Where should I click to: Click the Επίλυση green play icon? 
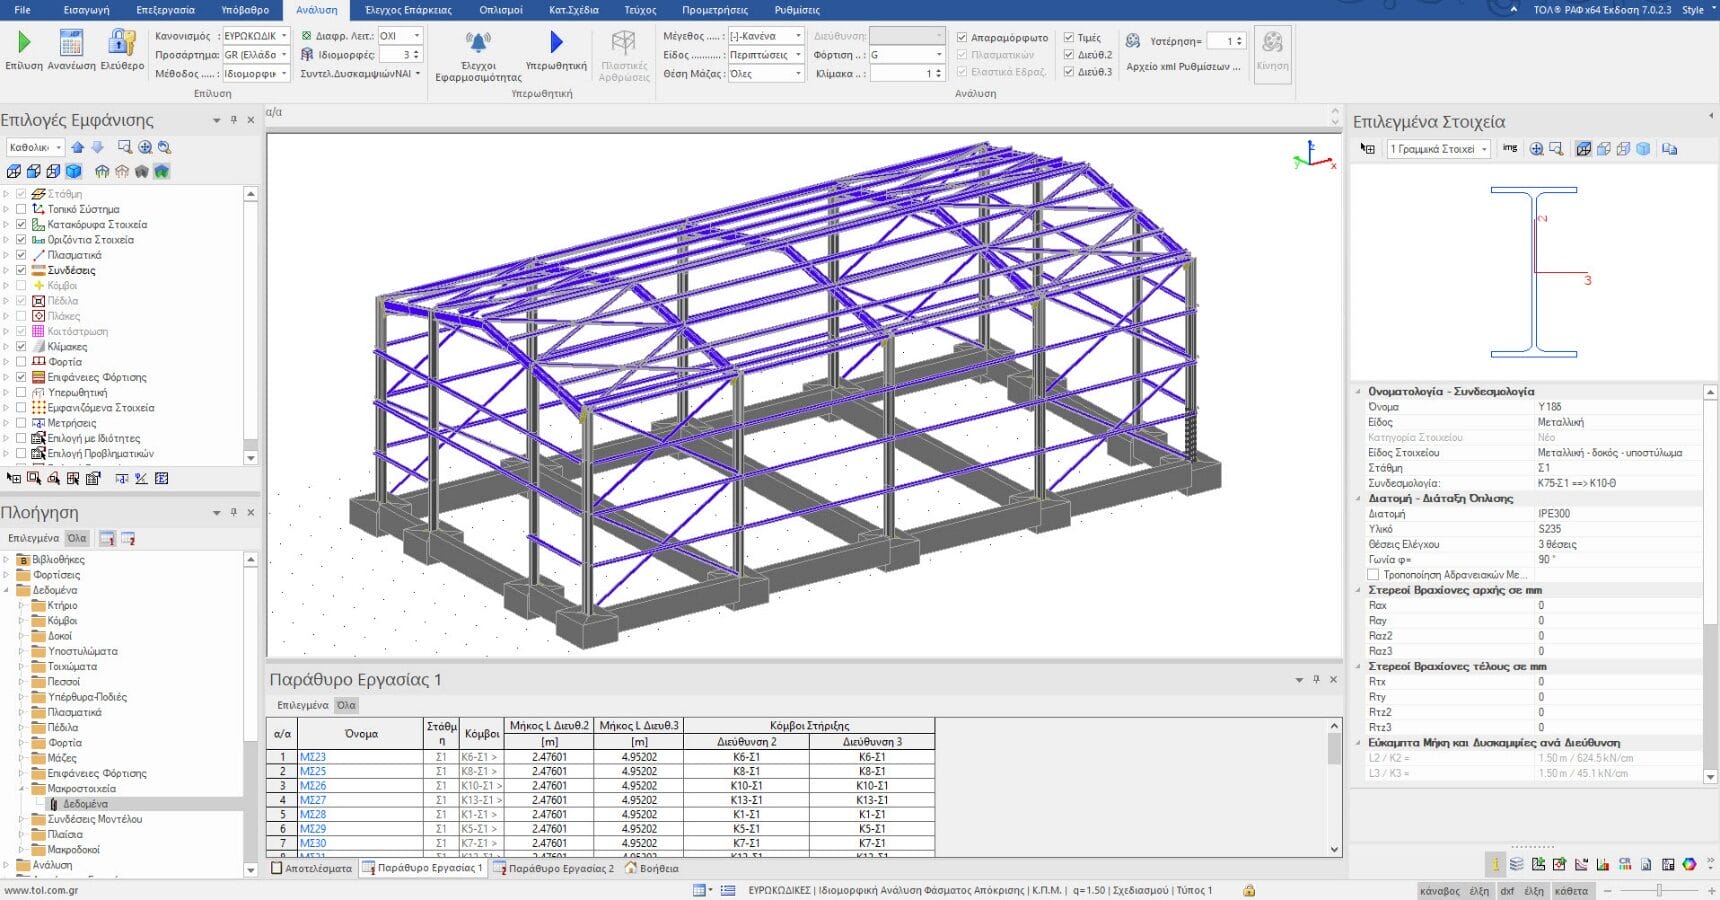coord(24,42)
